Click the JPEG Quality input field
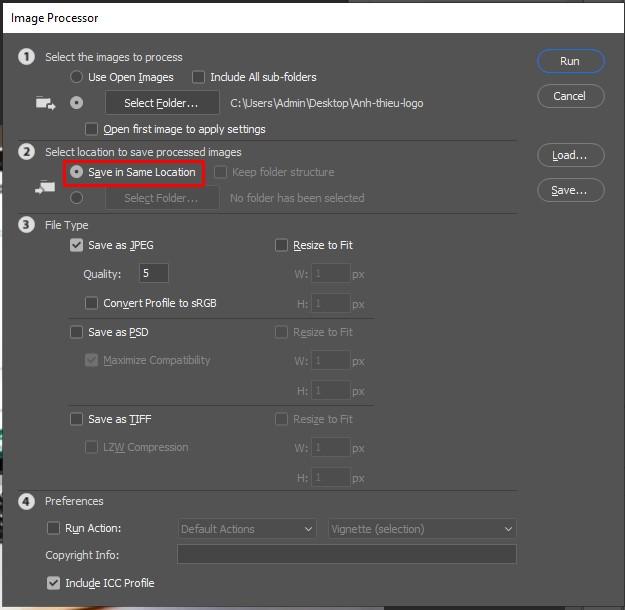The width and height of the screenshot is (625, 610). coord(154,273)
